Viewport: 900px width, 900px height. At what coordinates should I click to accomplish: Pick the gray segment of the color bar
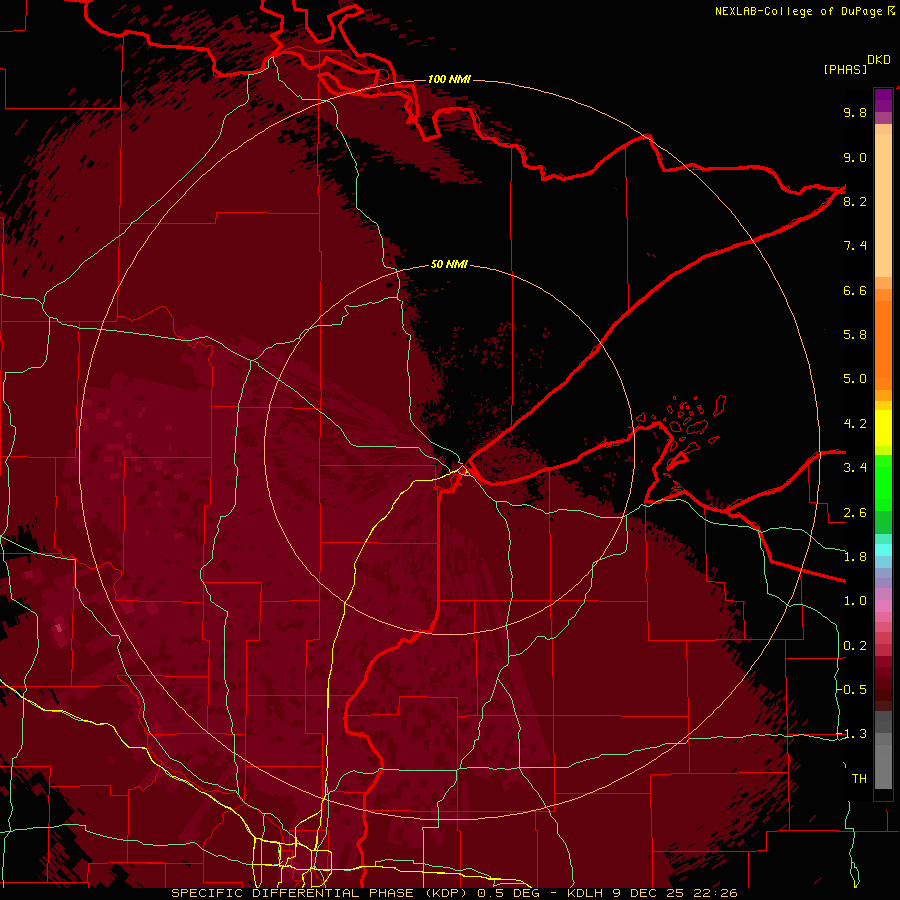pos(883,750)
